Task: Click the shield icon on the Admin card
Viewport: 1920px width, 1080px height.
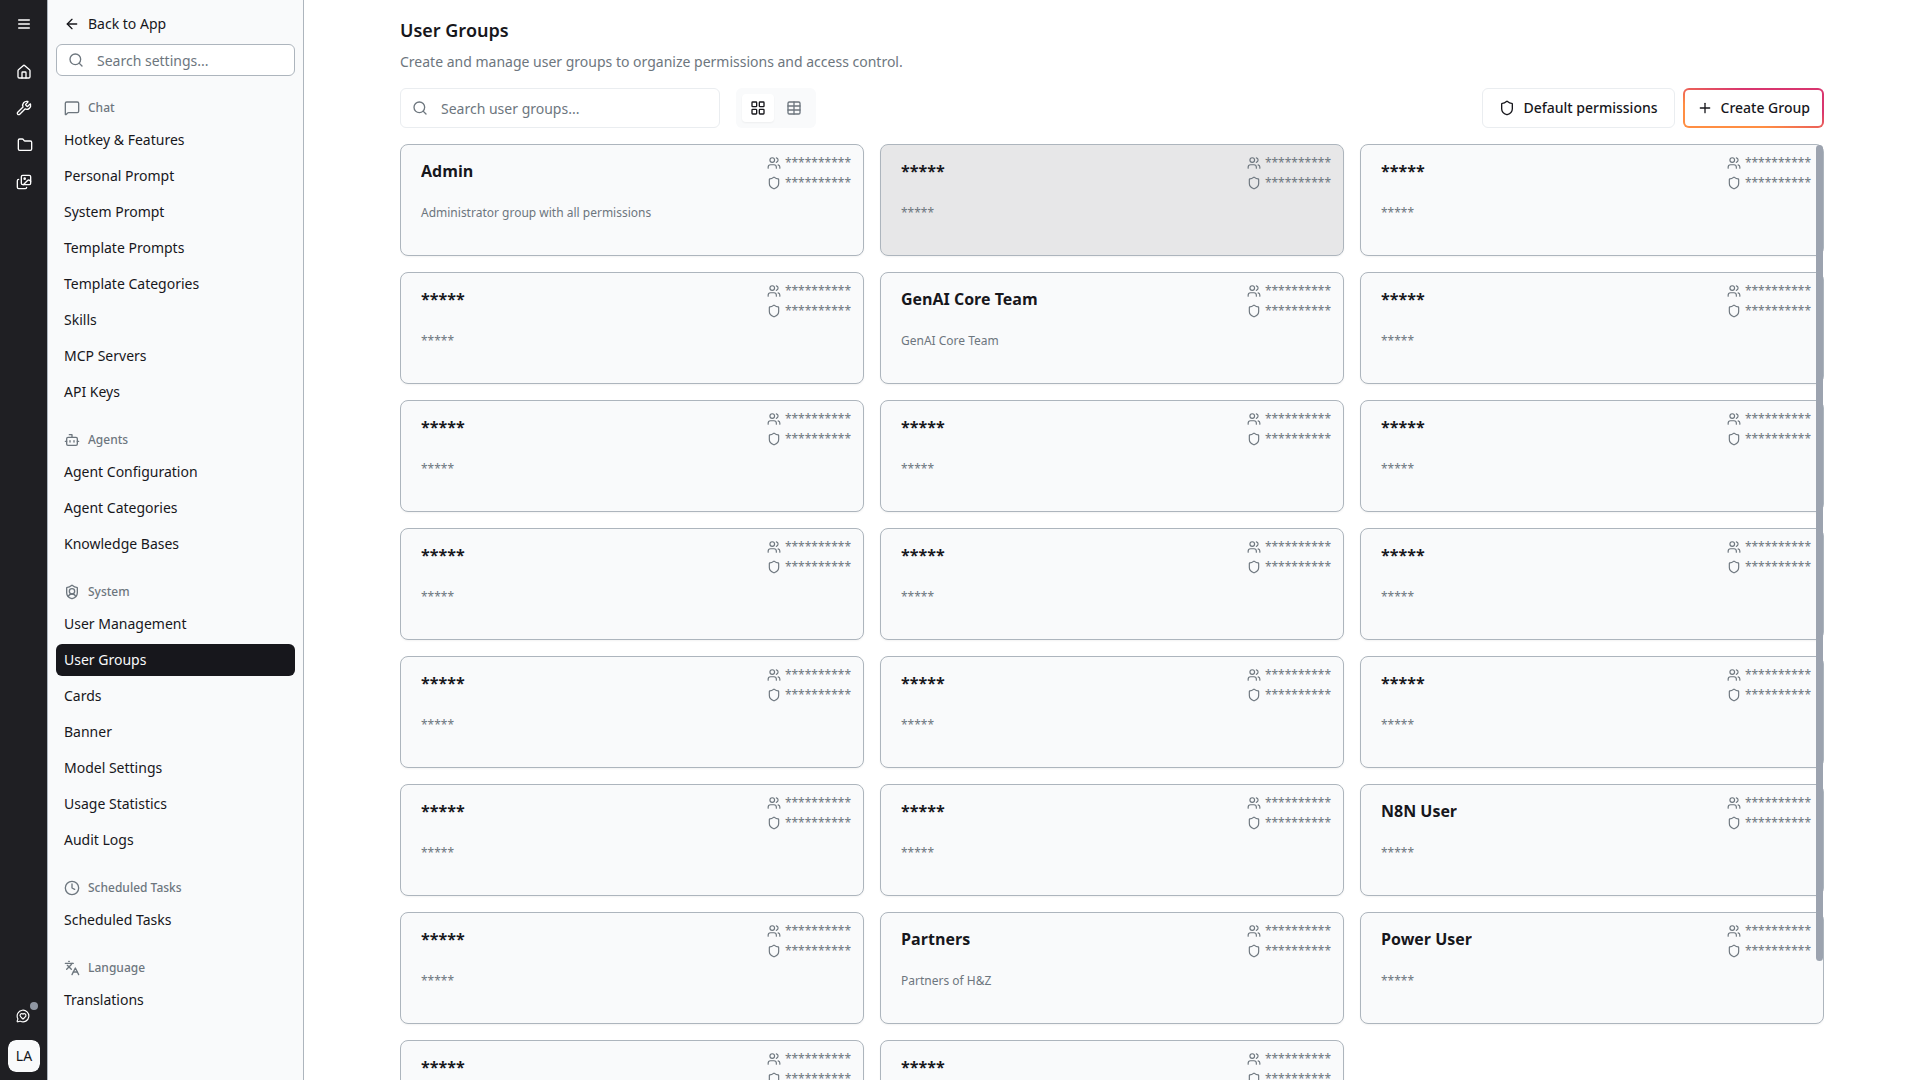Action: [x=774, y=183]
